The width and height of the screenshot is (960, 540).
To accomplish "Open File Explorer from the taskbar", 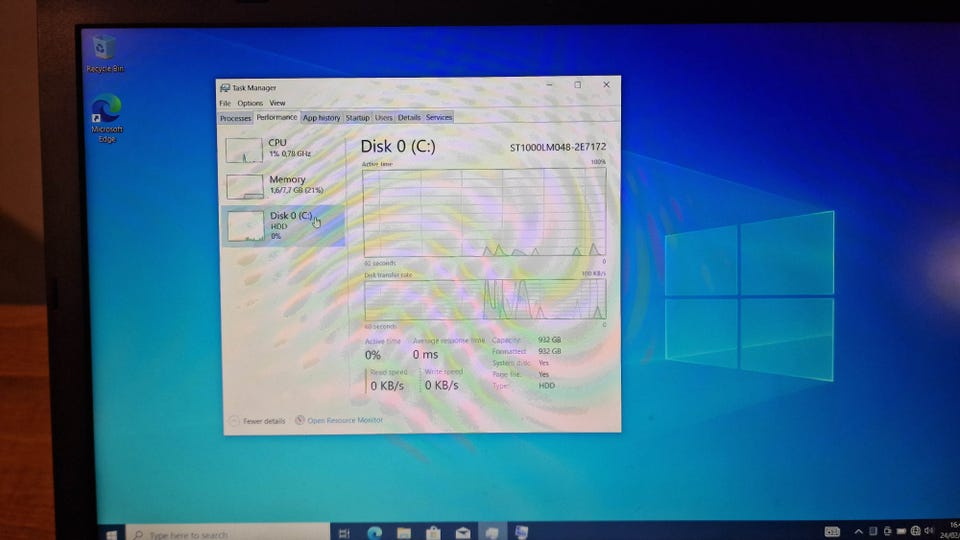I will 403,533.
